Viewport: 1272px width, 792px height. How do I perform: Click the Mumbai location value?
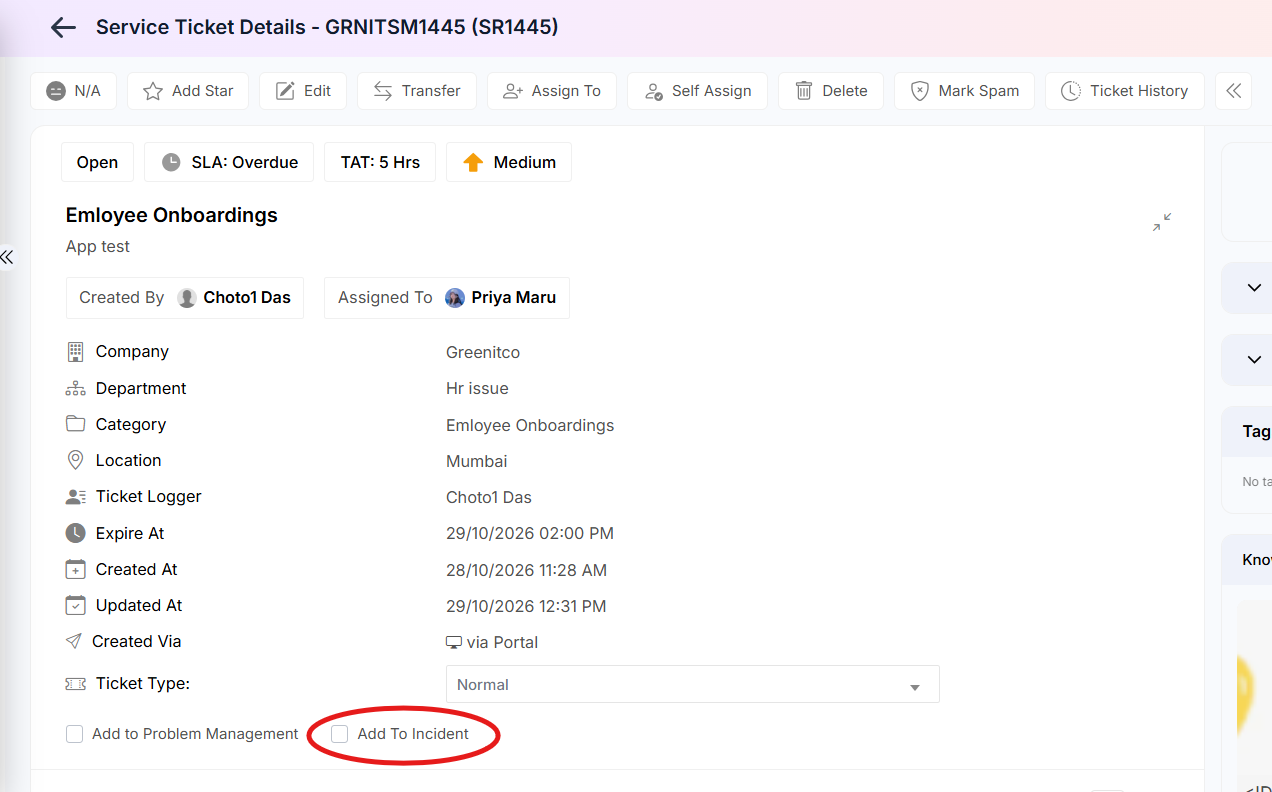[477, 461]
